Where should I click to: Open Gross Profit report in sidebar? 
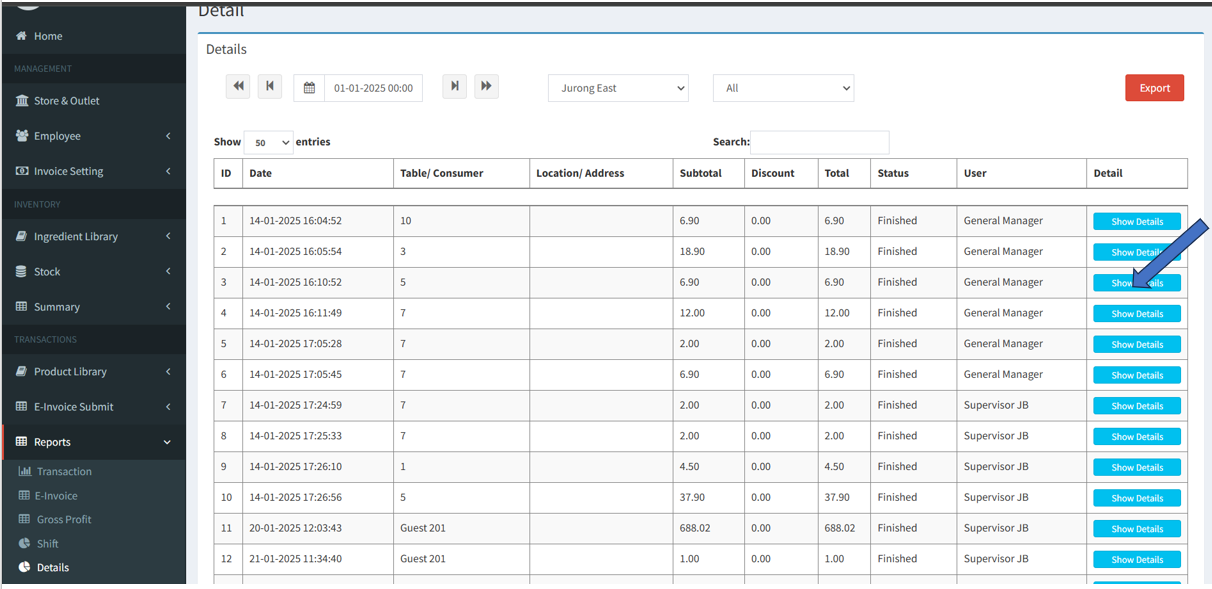pos(64,519)
